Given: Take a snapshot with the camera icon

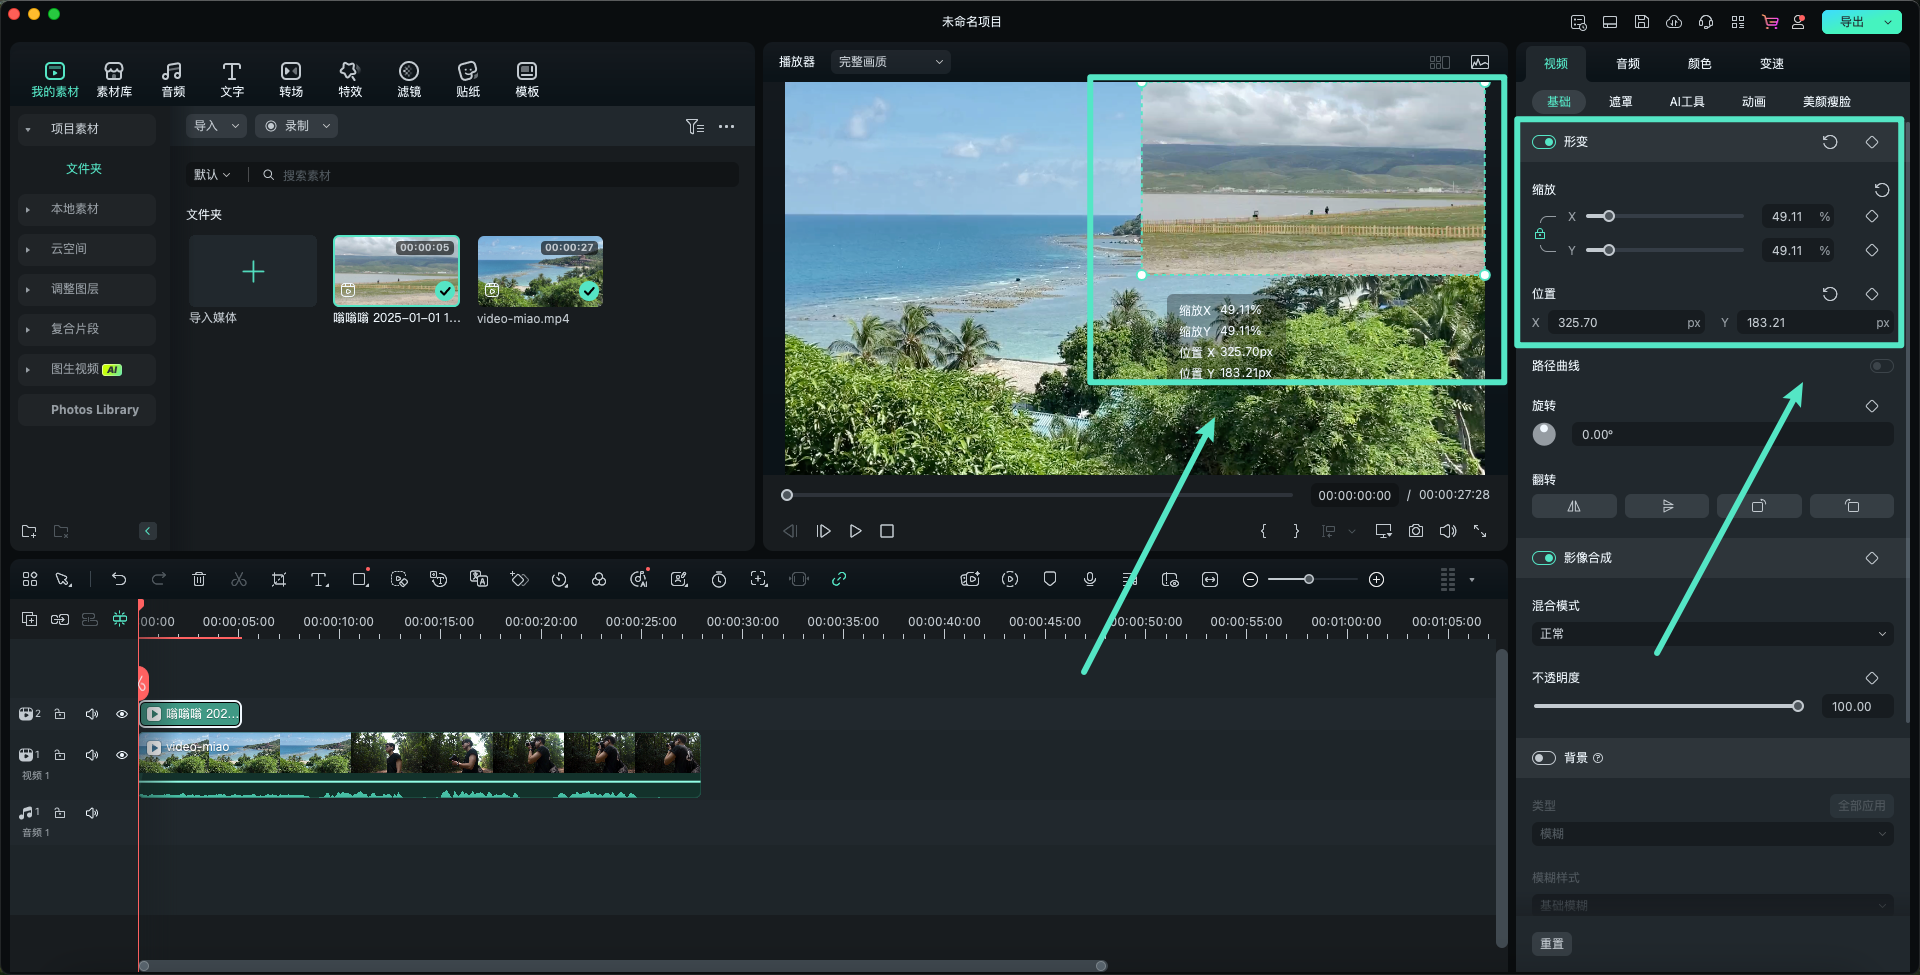Looking at the screenshot, I should [1415, 531].
